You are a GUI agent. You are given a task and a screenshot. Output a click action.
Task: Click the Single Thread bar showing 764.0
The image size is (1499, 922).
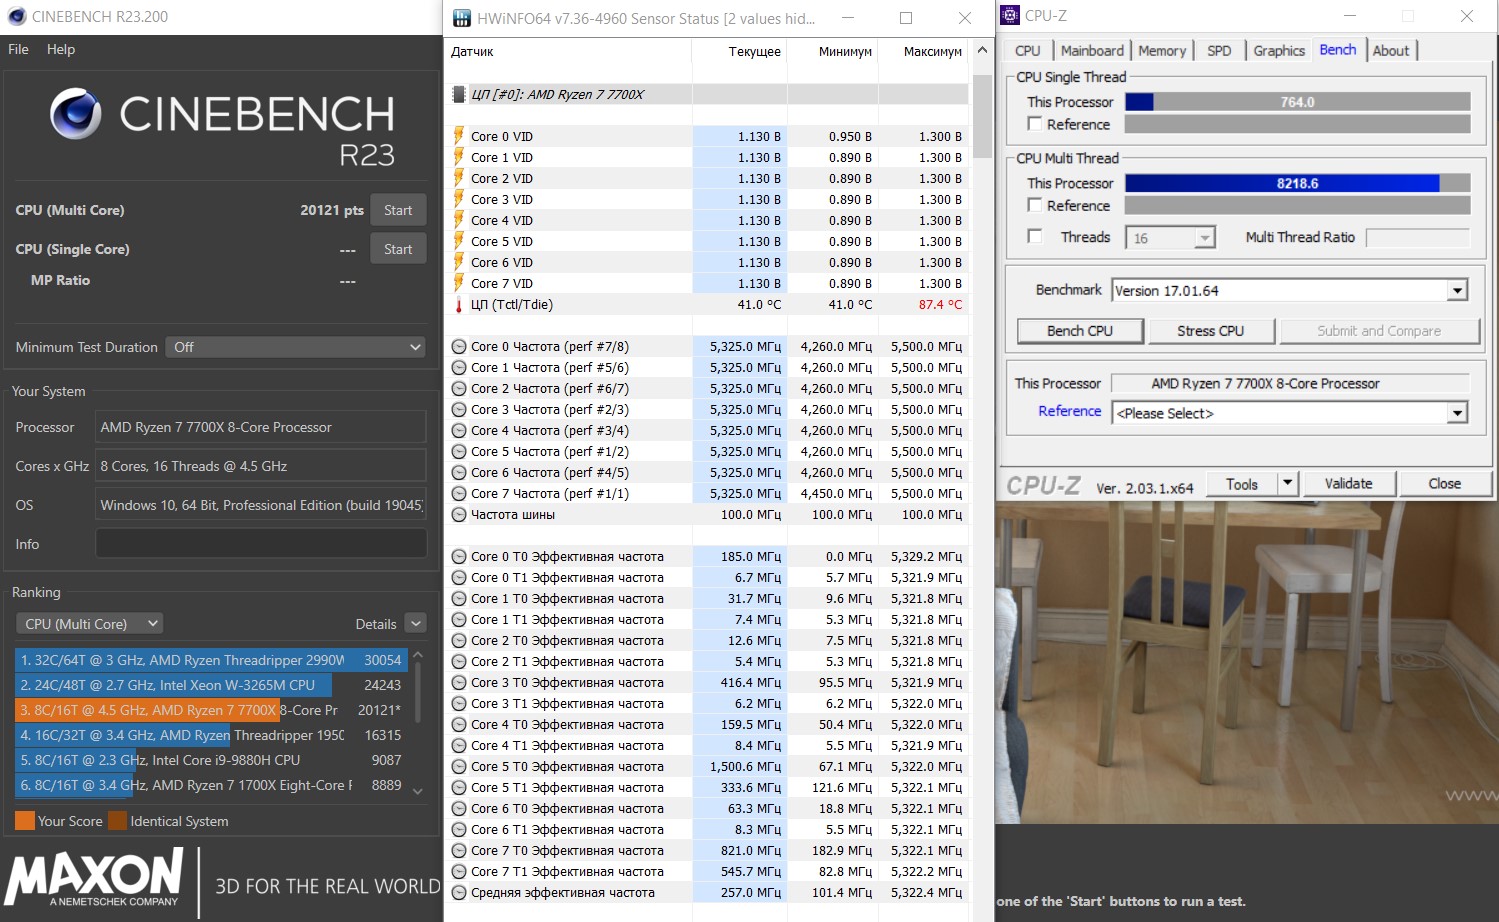[1298, 102]
